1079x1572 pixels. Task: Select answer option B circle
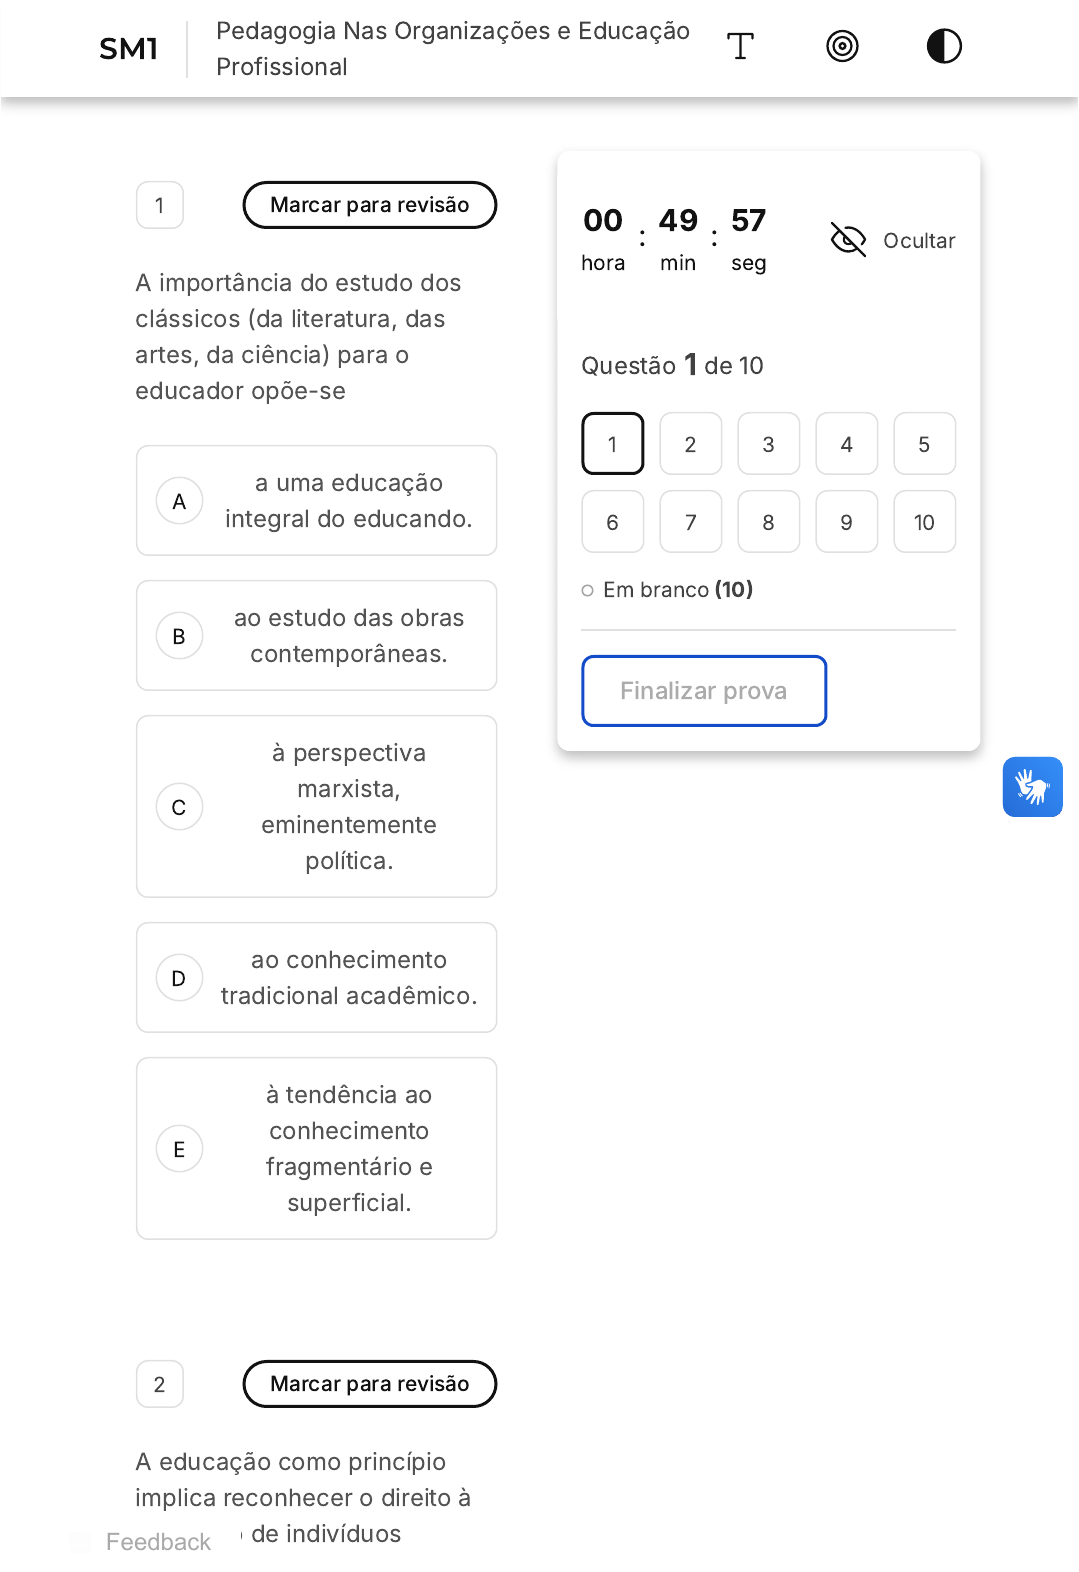tap(179, 636)
